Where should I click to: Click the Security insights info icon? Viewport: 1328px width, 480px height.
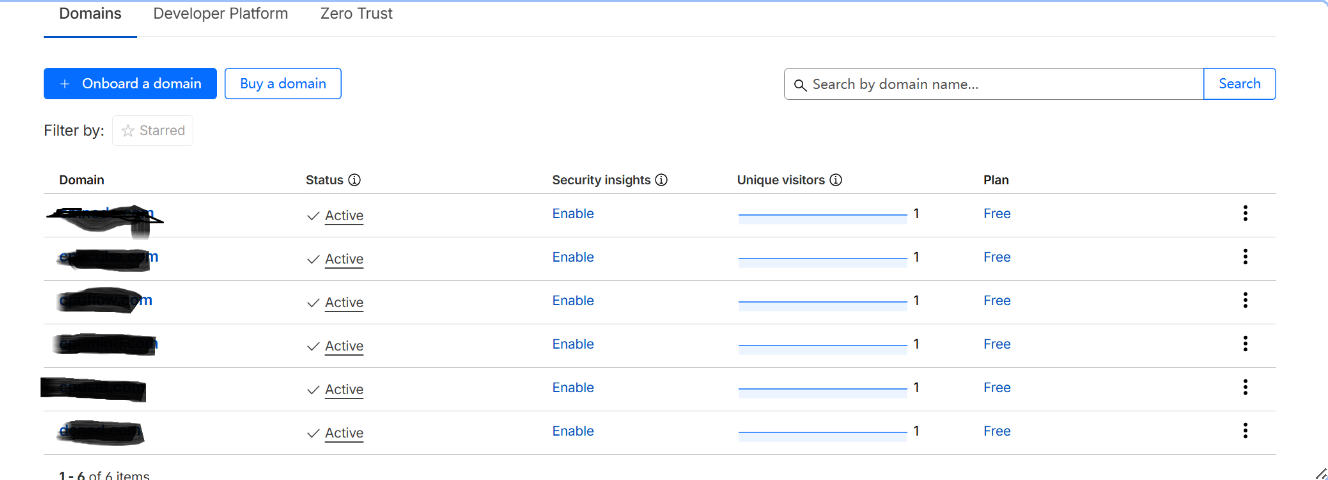pyautogui.click(x=661, y=180)
